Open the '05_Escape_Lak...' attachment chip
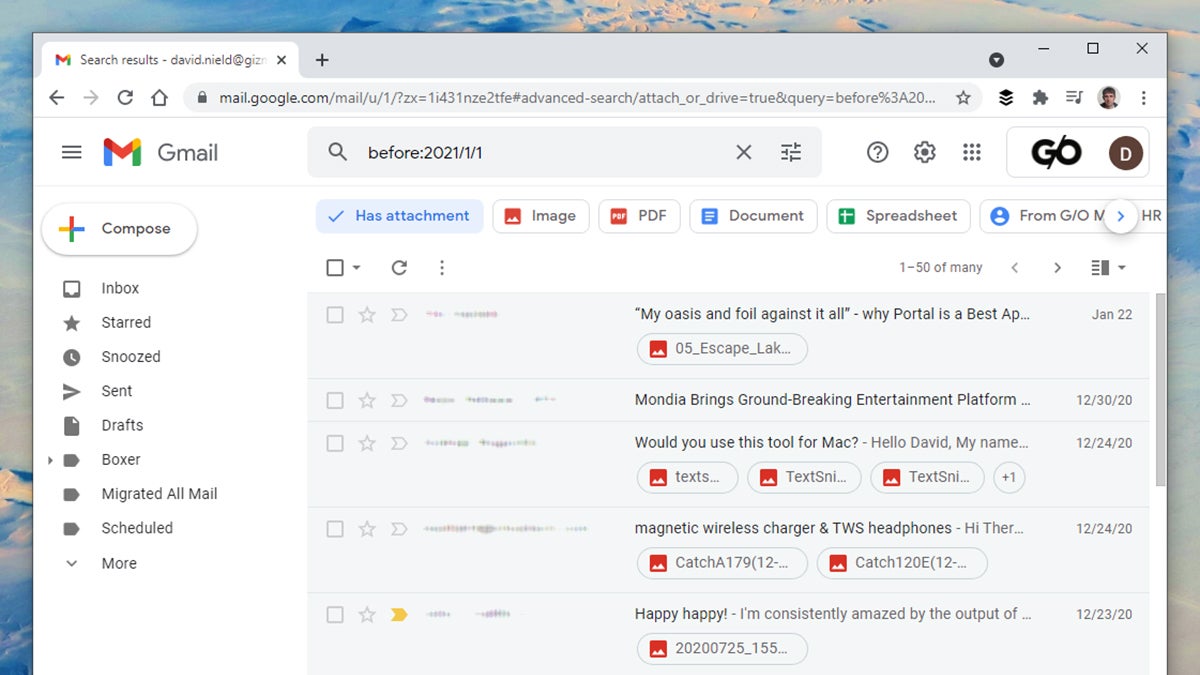 [x=722, y=349]
